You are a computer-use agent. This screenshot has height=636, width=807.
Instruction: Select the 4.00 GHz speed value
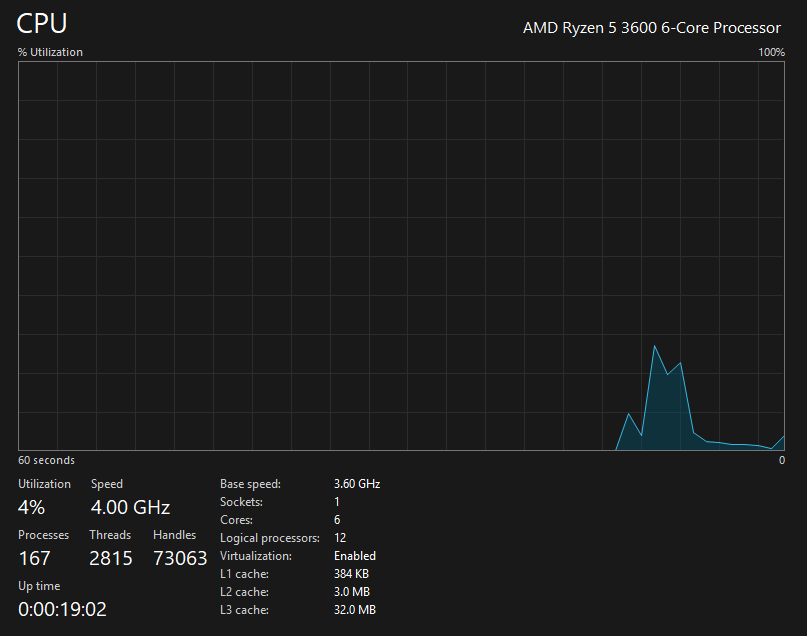131,507
